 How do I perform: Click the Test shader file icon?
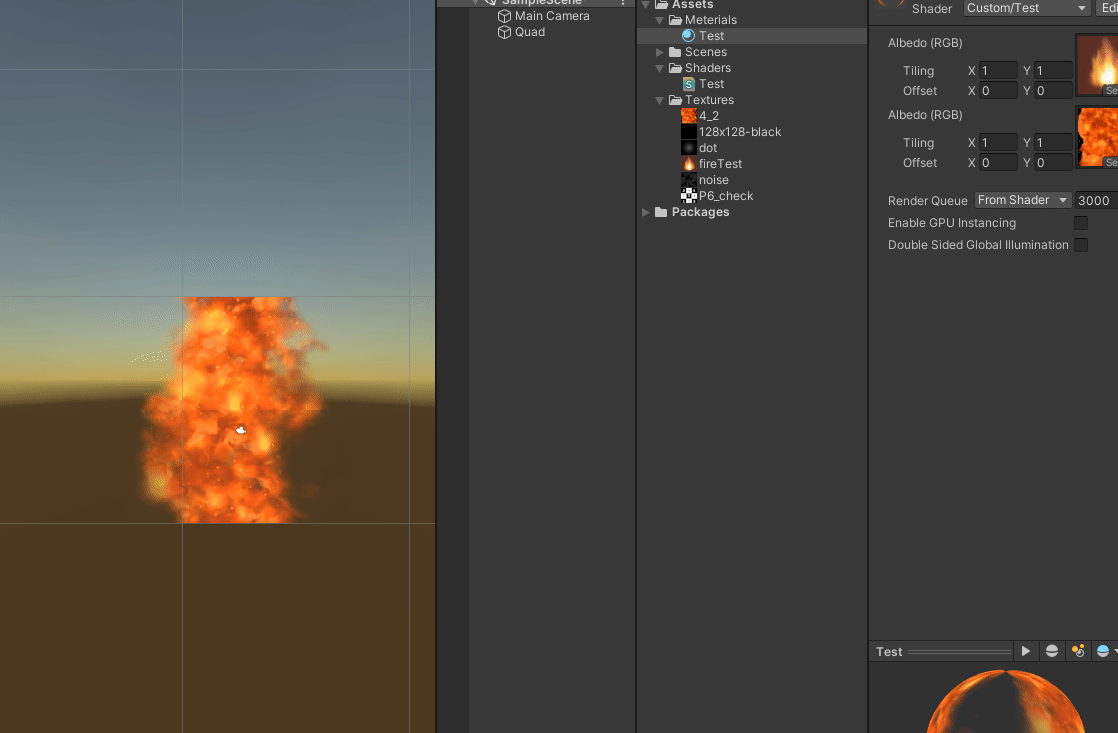pos(688,84)
